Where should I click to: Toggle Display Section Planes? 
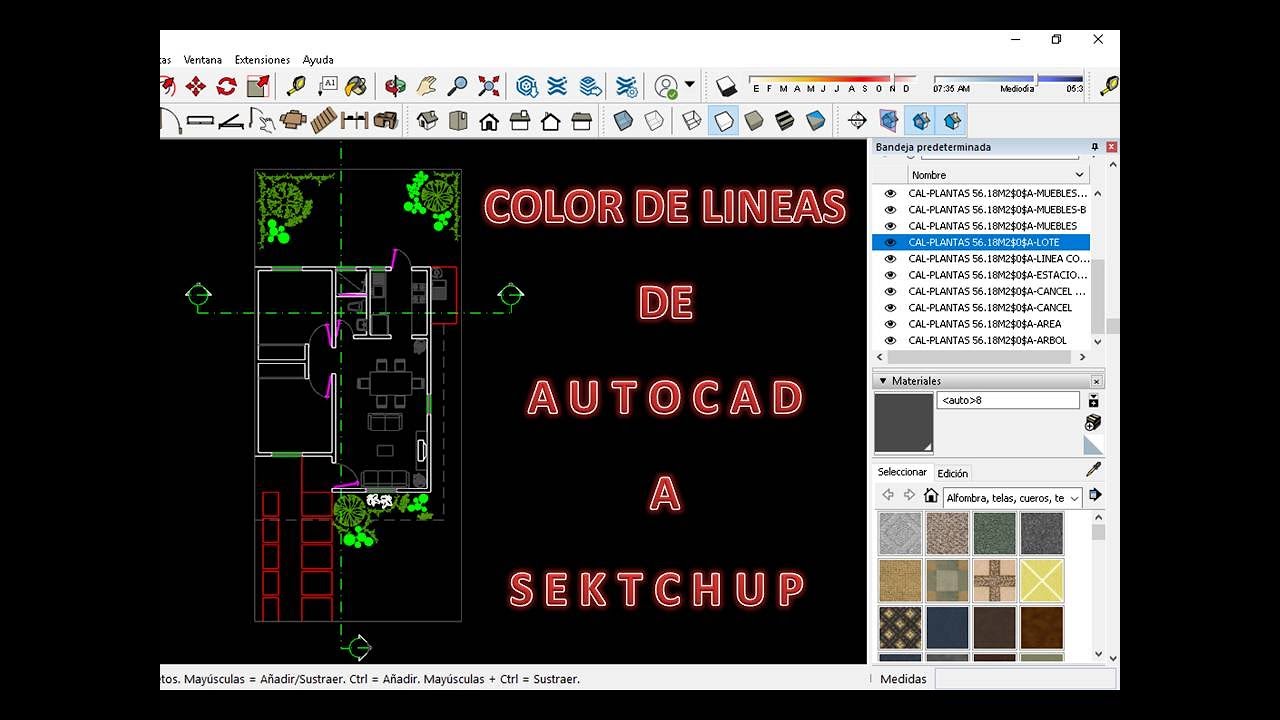click(x=889, y=121)
